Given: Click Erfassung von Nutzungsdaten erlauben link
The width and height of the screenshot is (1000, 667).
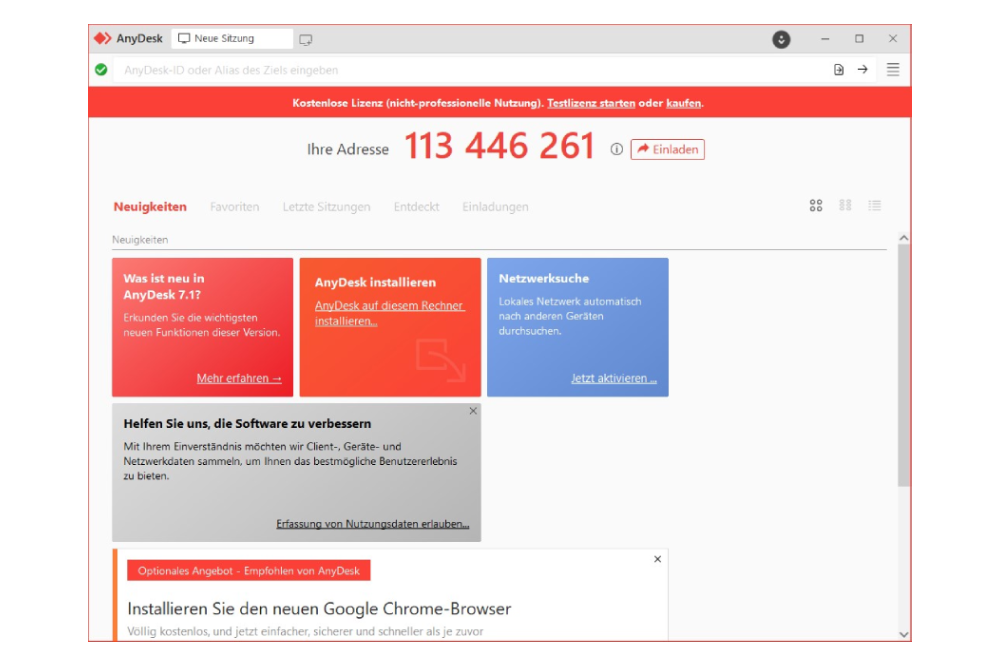Looking at the screenshot, I should [x=372, y=524].
